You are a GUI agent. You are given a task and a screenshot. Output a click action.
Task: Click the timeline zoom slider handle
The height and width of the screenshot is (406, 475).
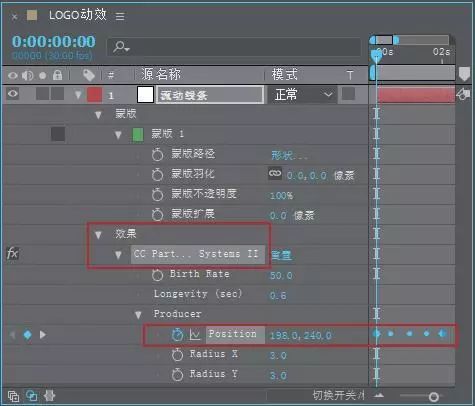coord(433,397)
